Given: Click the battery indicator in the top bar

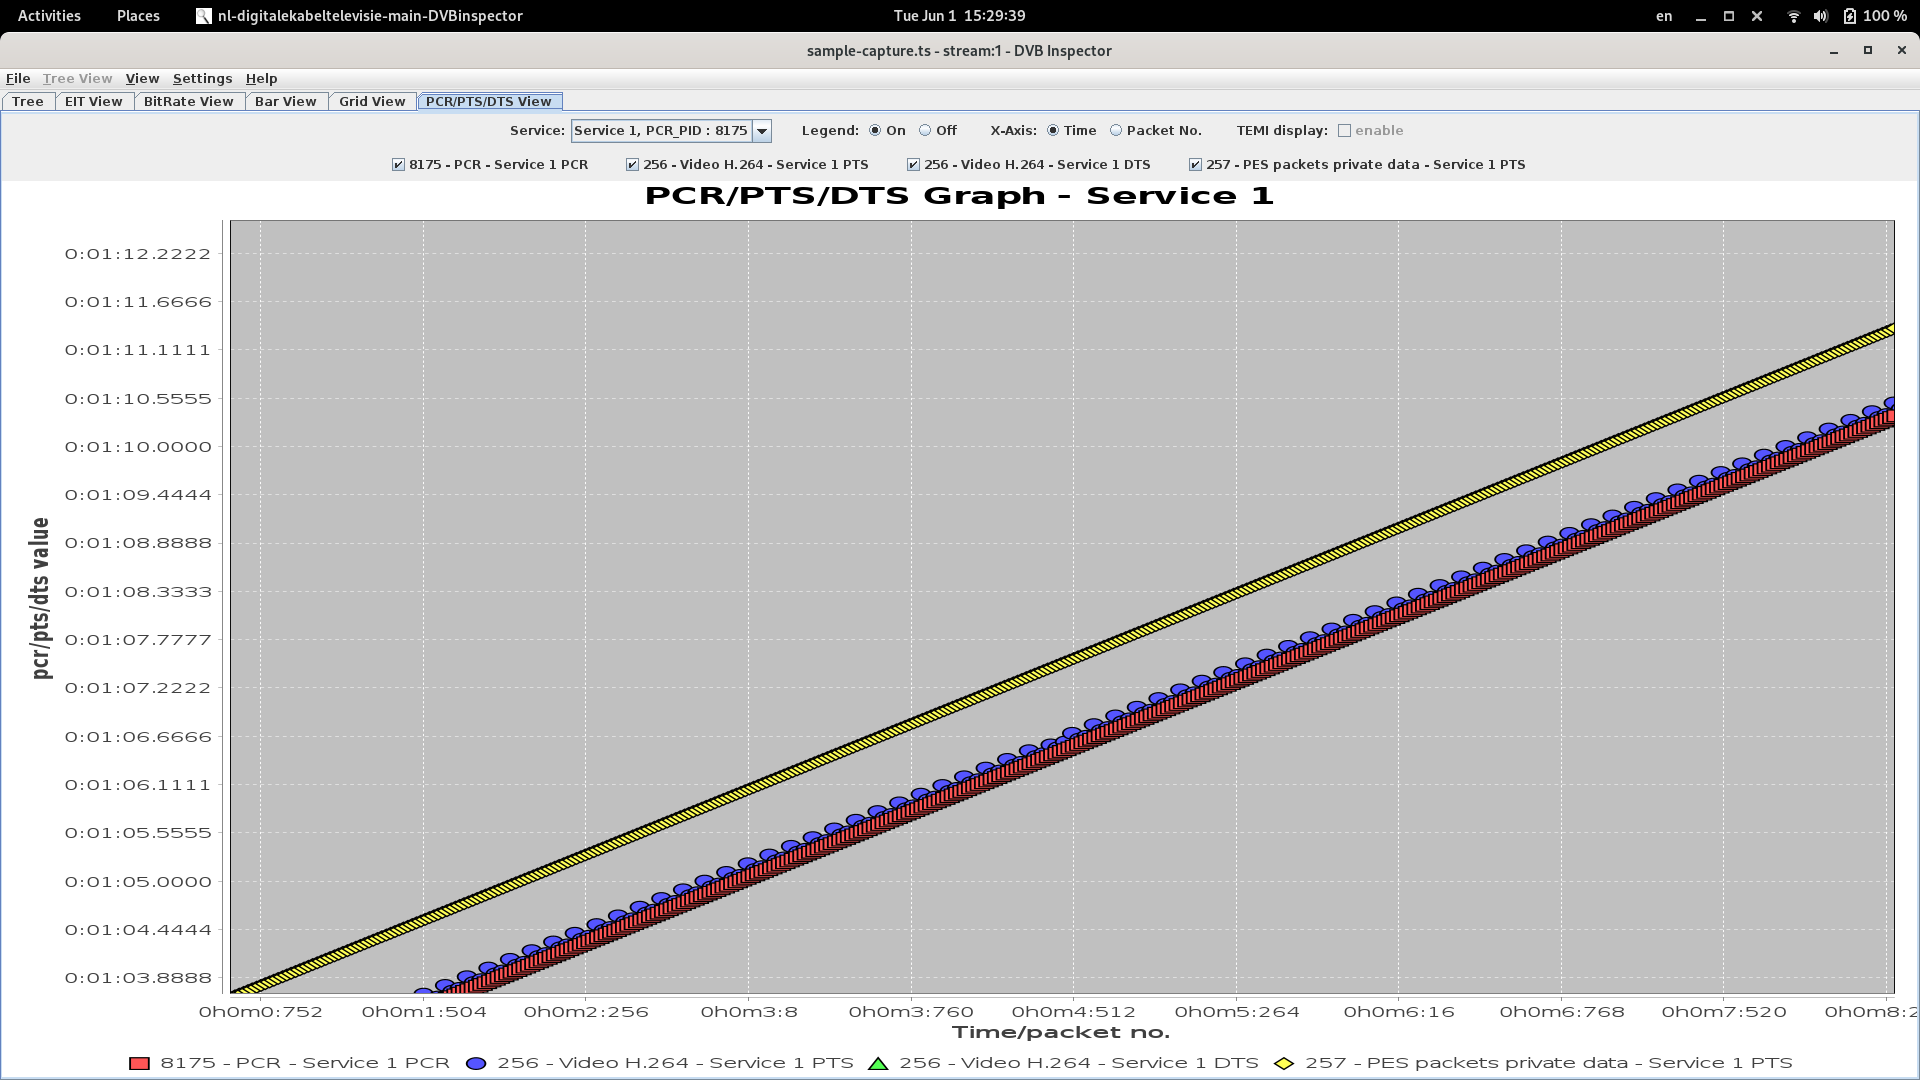Looking at the screenshot, I should pos(1850,16).
